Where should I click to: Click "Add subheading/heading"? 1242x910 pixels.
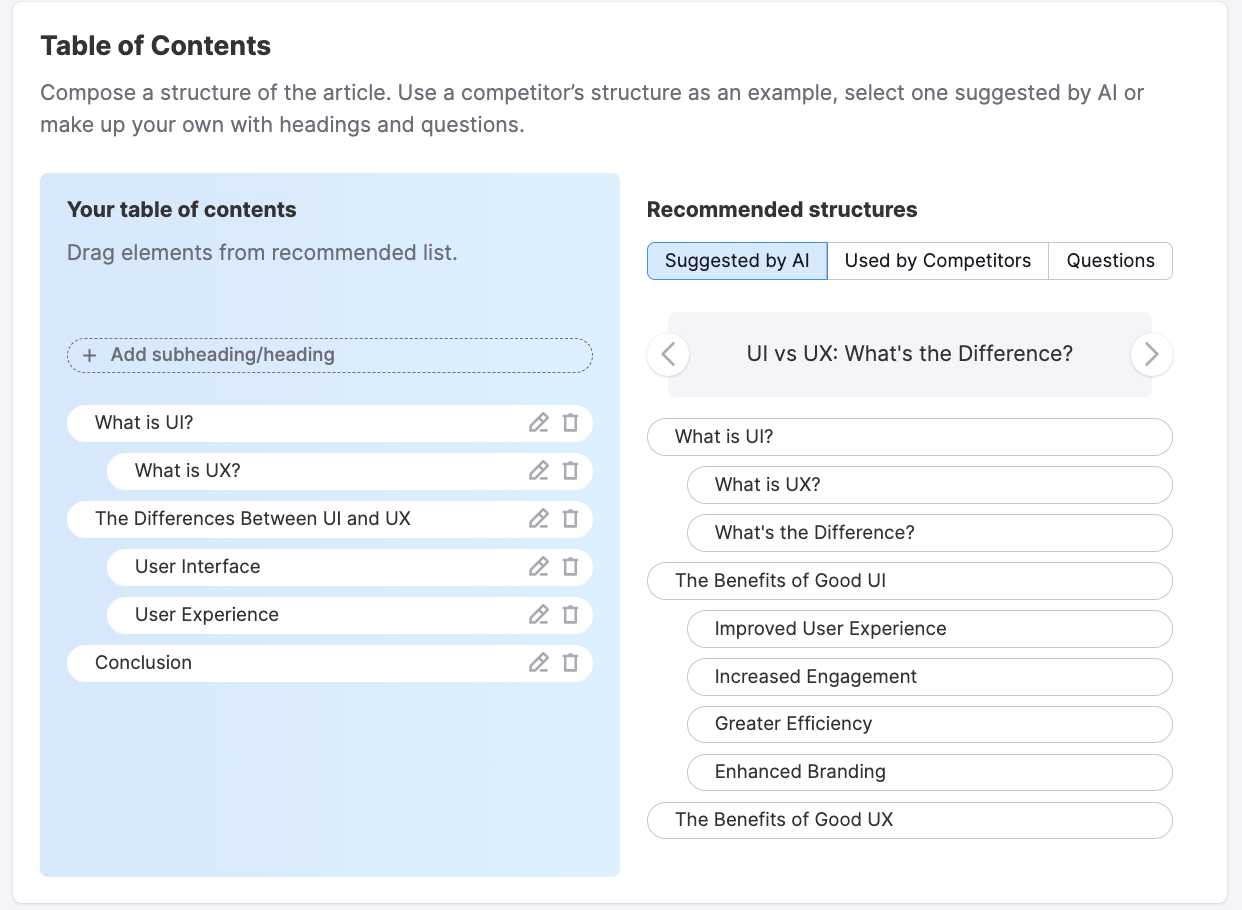pyautogui.click(x=329, y=355)
